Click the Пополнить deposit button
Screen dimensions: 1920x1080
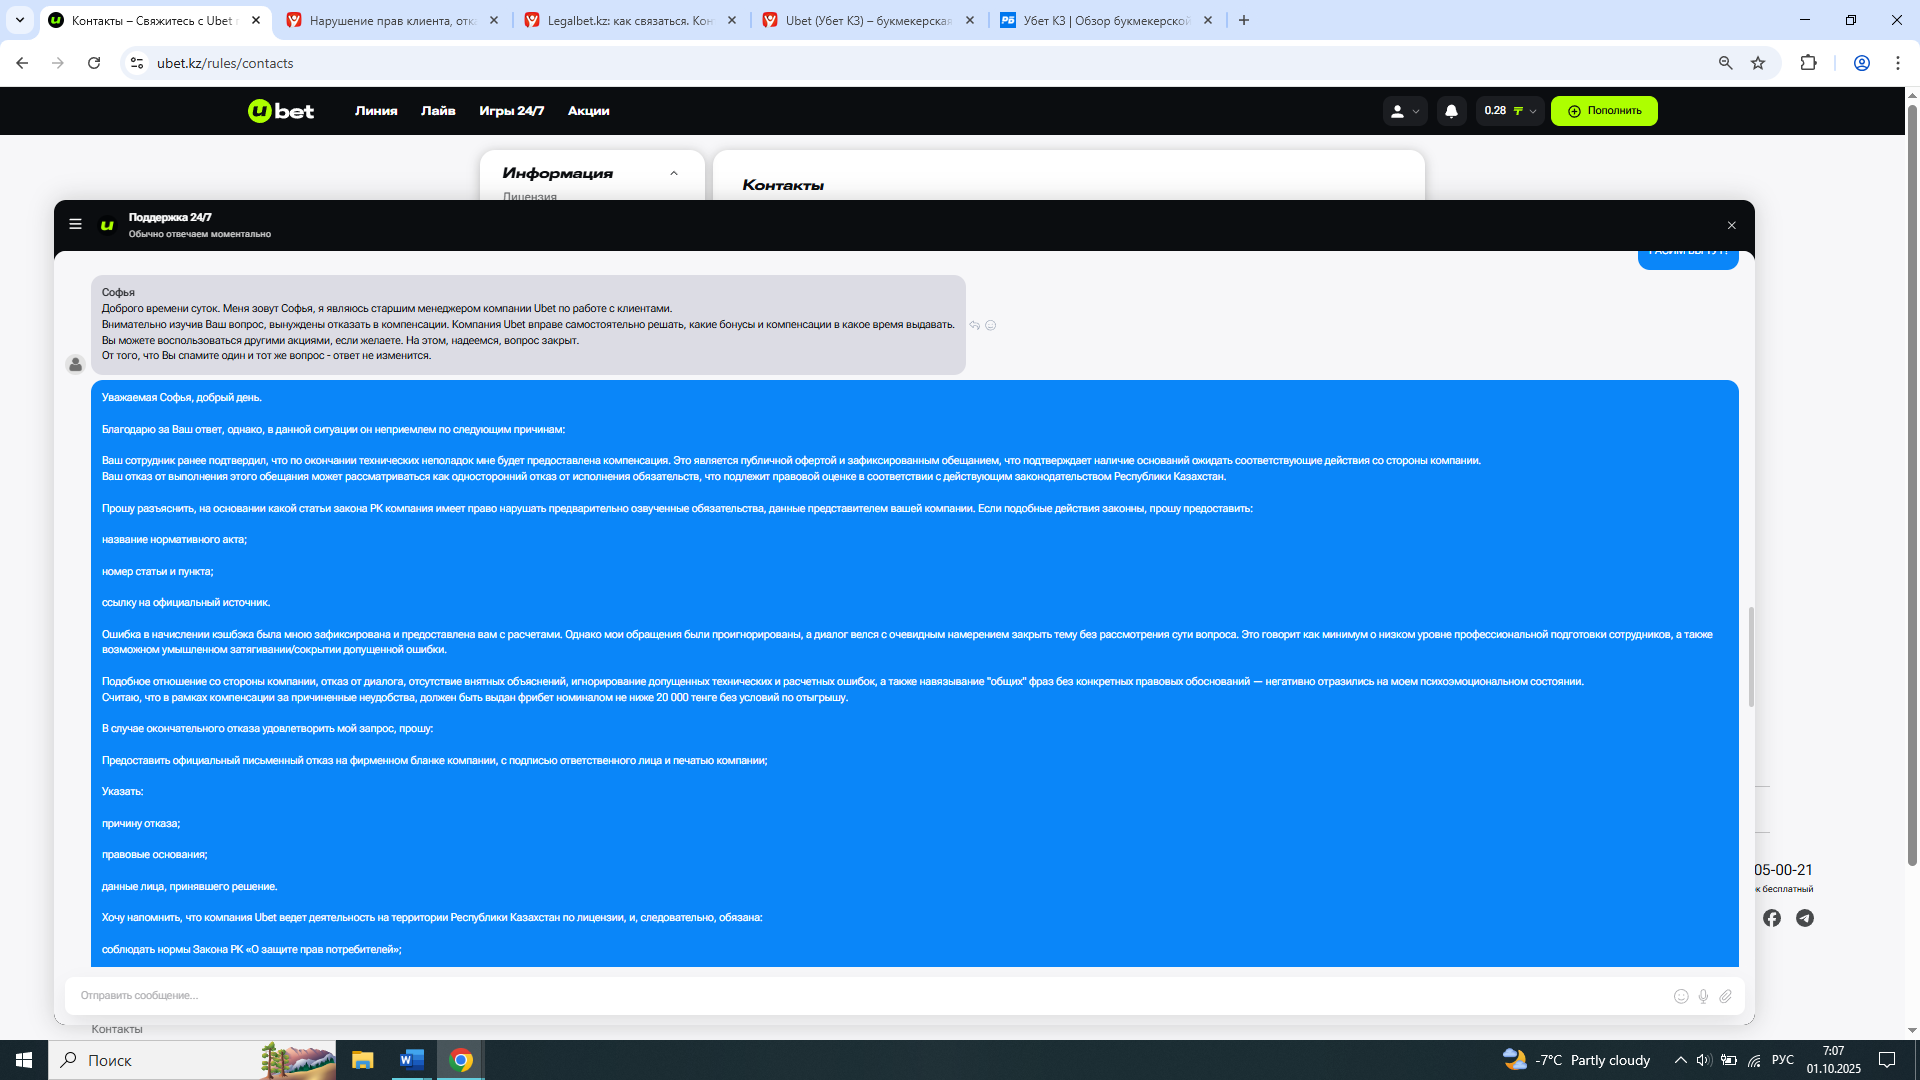tap(1603, 111)
